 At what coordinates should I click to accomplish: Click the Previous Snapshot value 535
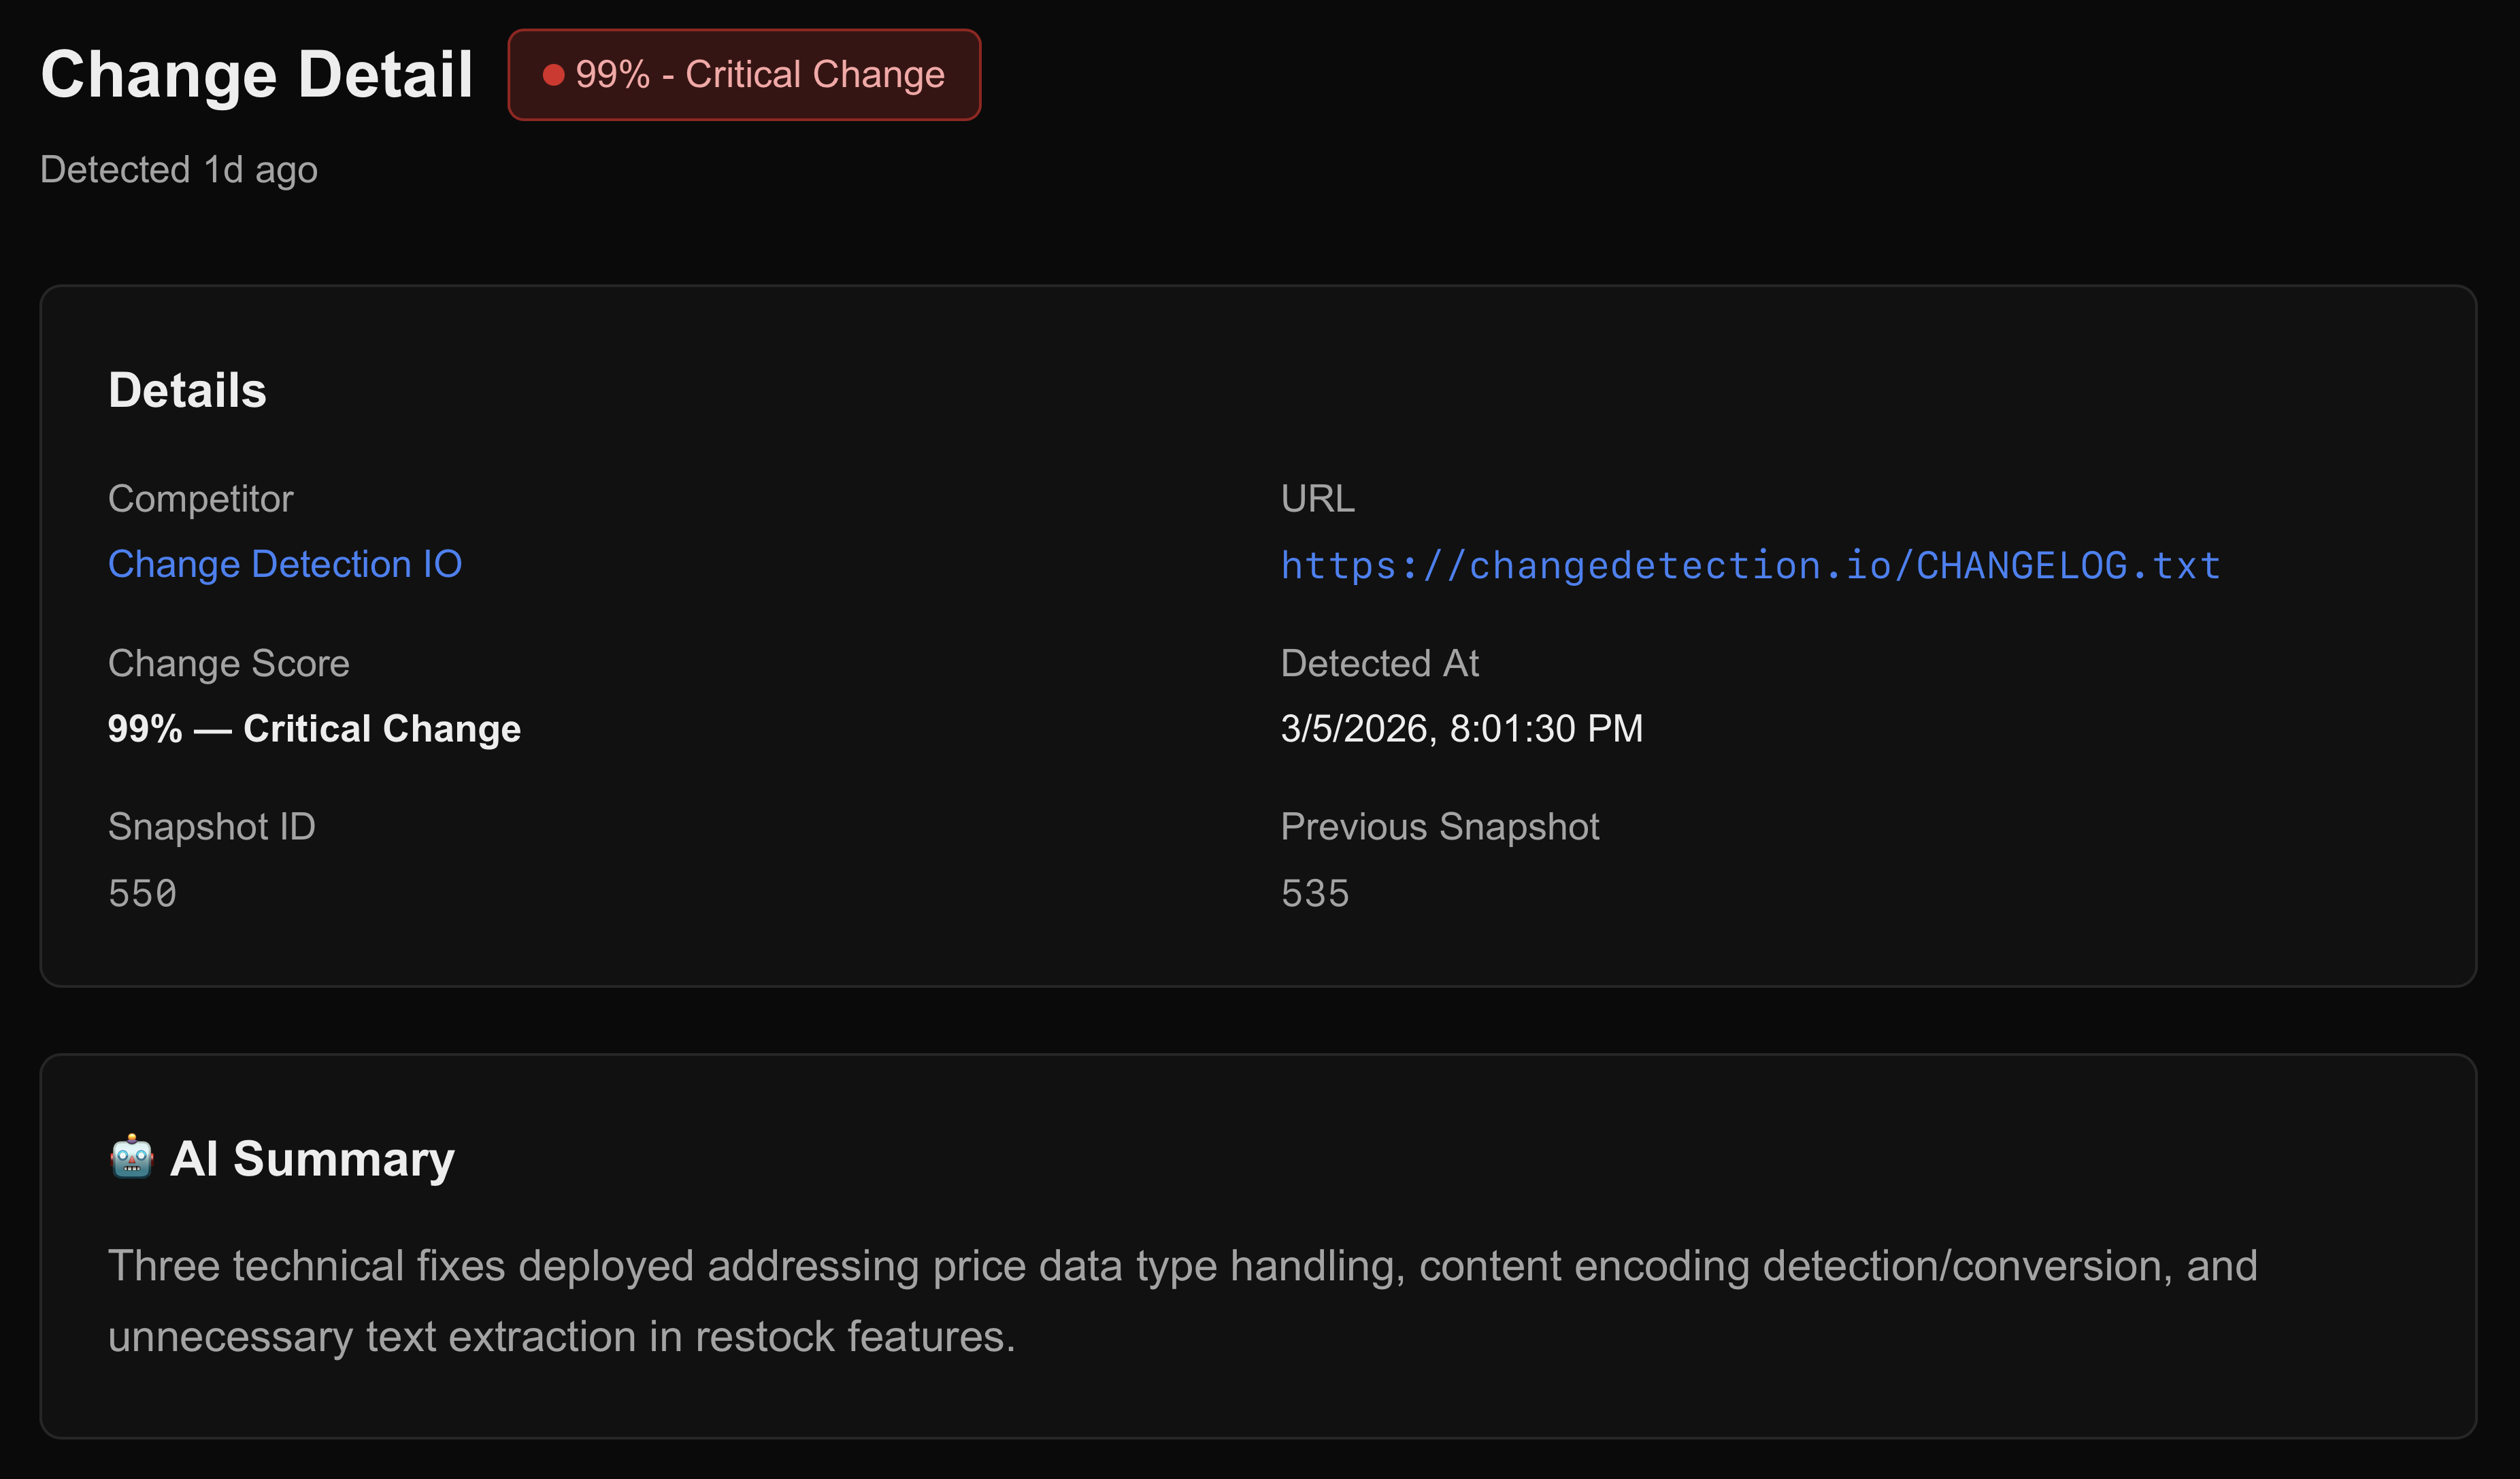[x=1314, y=893]
